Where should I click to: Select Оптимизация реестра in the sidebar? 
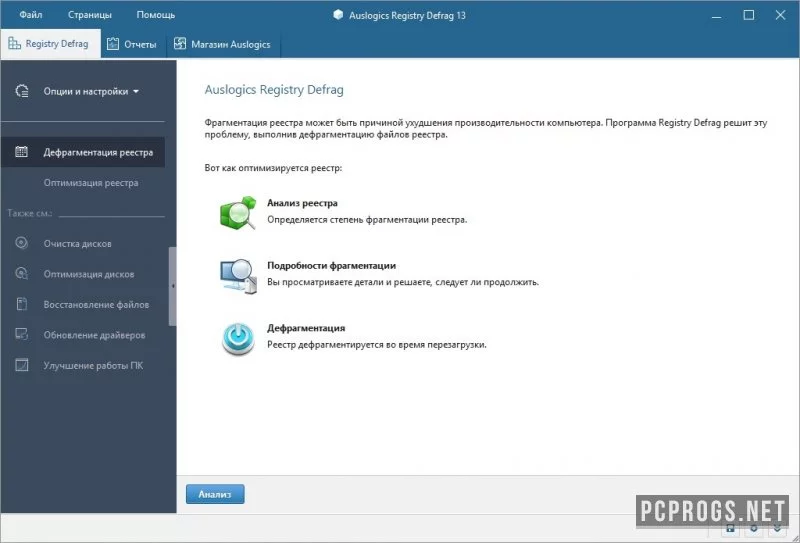(91, 183)
